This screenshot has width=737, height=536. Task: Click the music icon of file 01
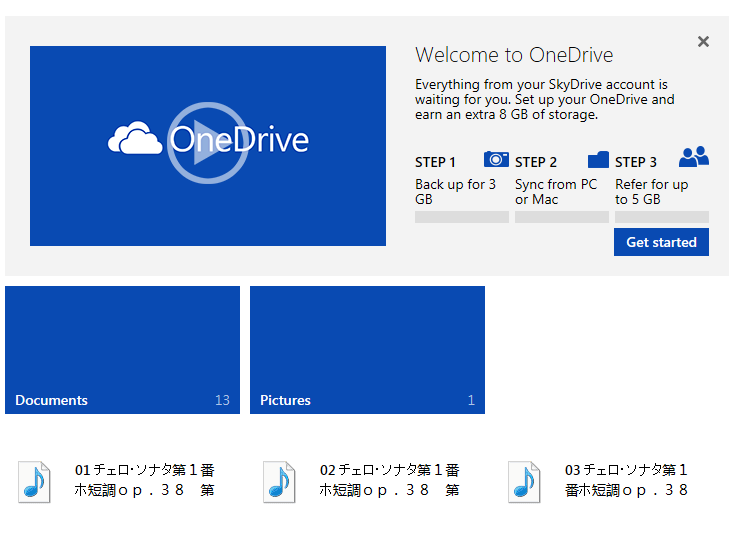click(34, 482)
